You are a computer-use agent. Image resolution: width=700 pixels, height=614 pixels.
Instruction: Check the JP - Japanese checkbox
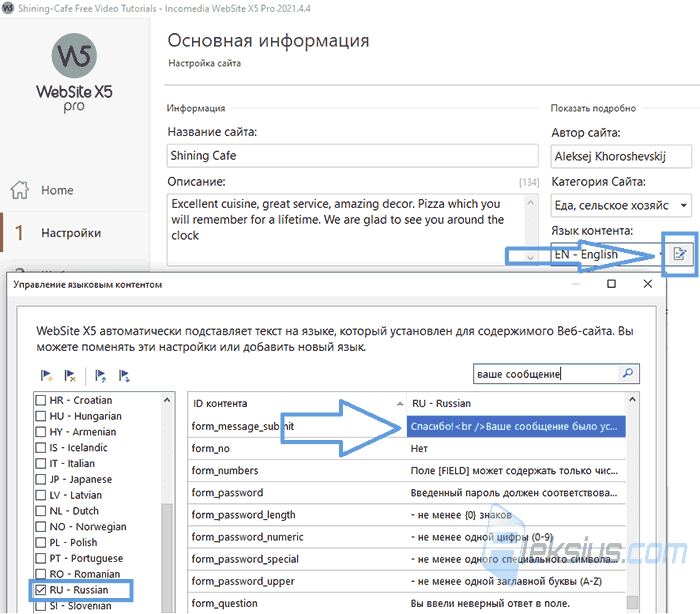(x=41, y=479)
